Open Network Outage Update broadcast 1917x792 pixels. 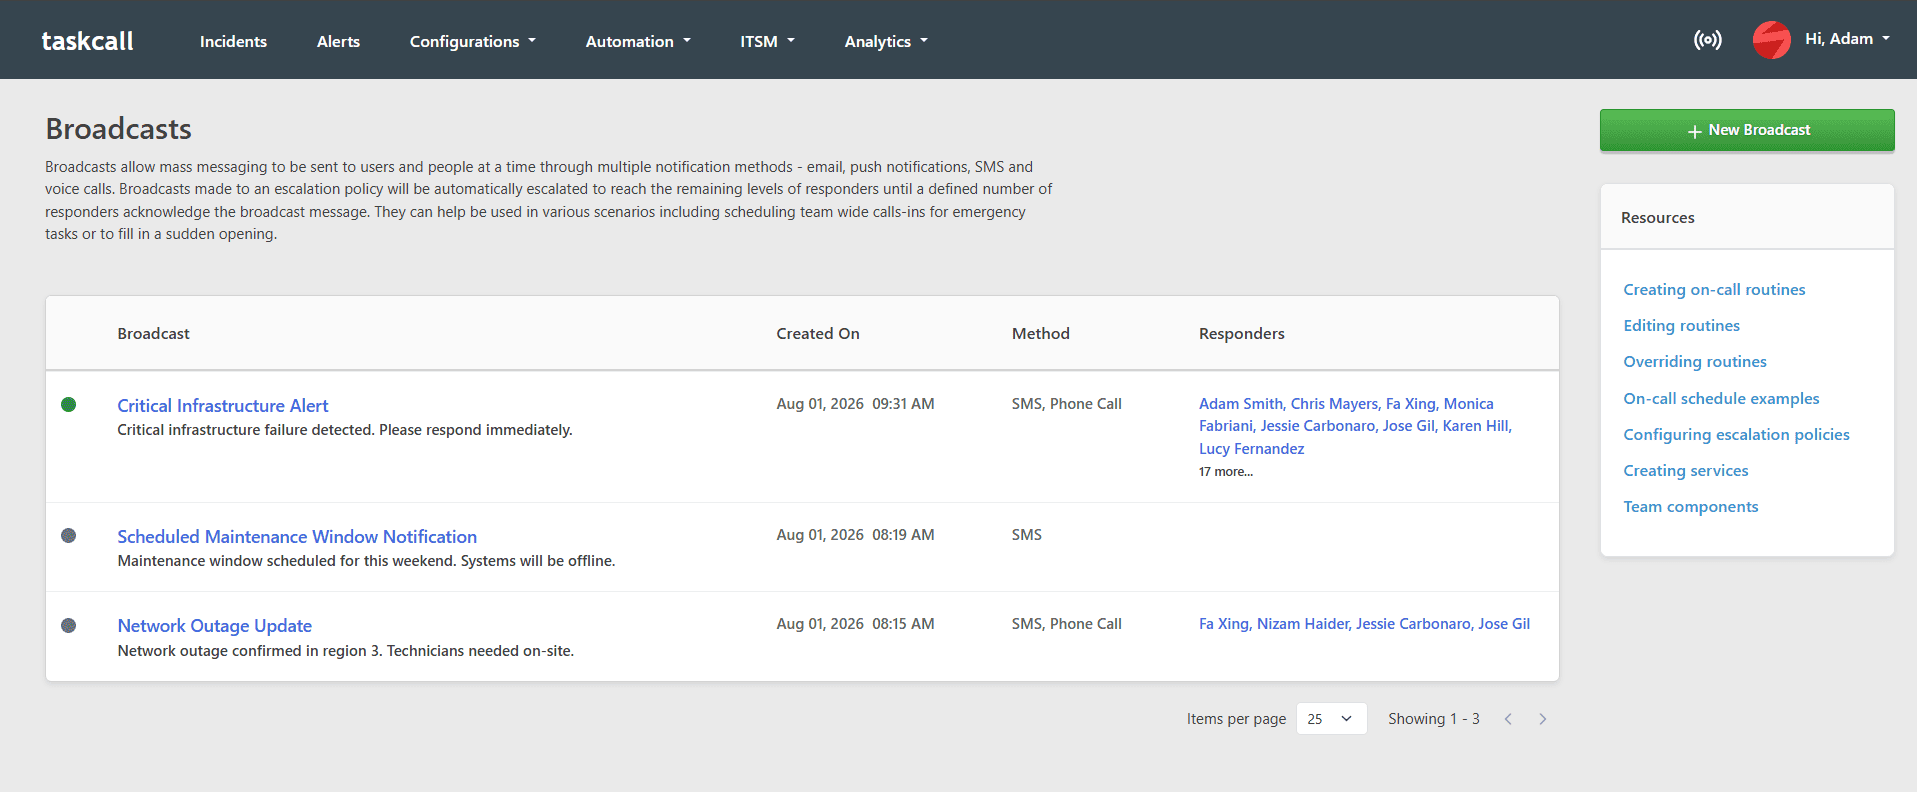[x=215, y=626]
